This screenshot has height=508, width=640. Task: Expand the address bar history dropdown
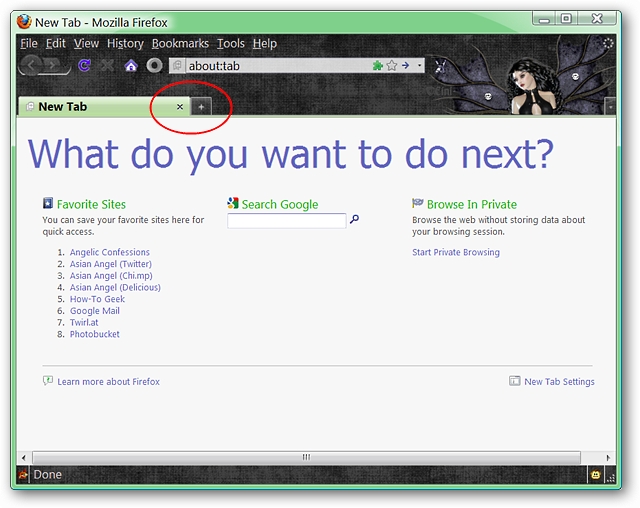point(420,66)
